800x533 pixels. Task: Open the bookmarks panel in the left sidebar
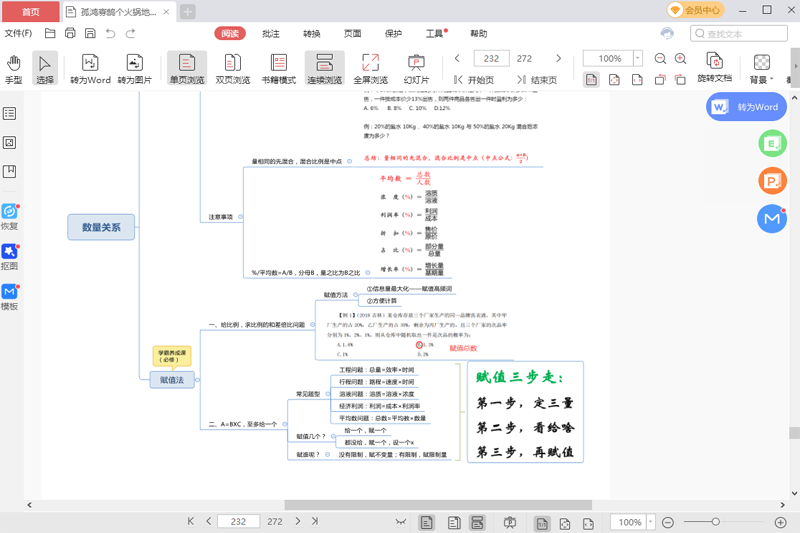tap(9, 171)
